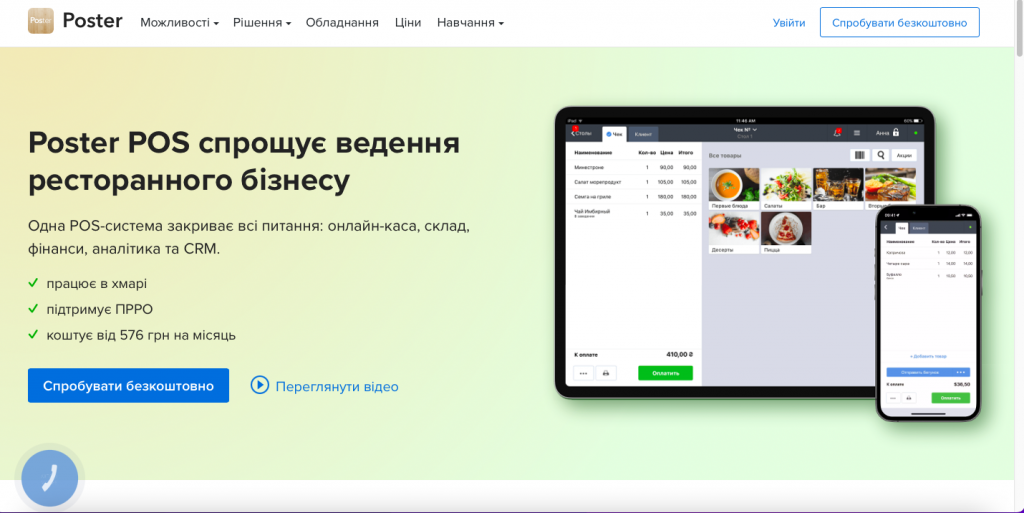Viewport: 1024px width, 513px height.
Task: Click text коштує від 576 грн на місяць
Action: (141, 335)
